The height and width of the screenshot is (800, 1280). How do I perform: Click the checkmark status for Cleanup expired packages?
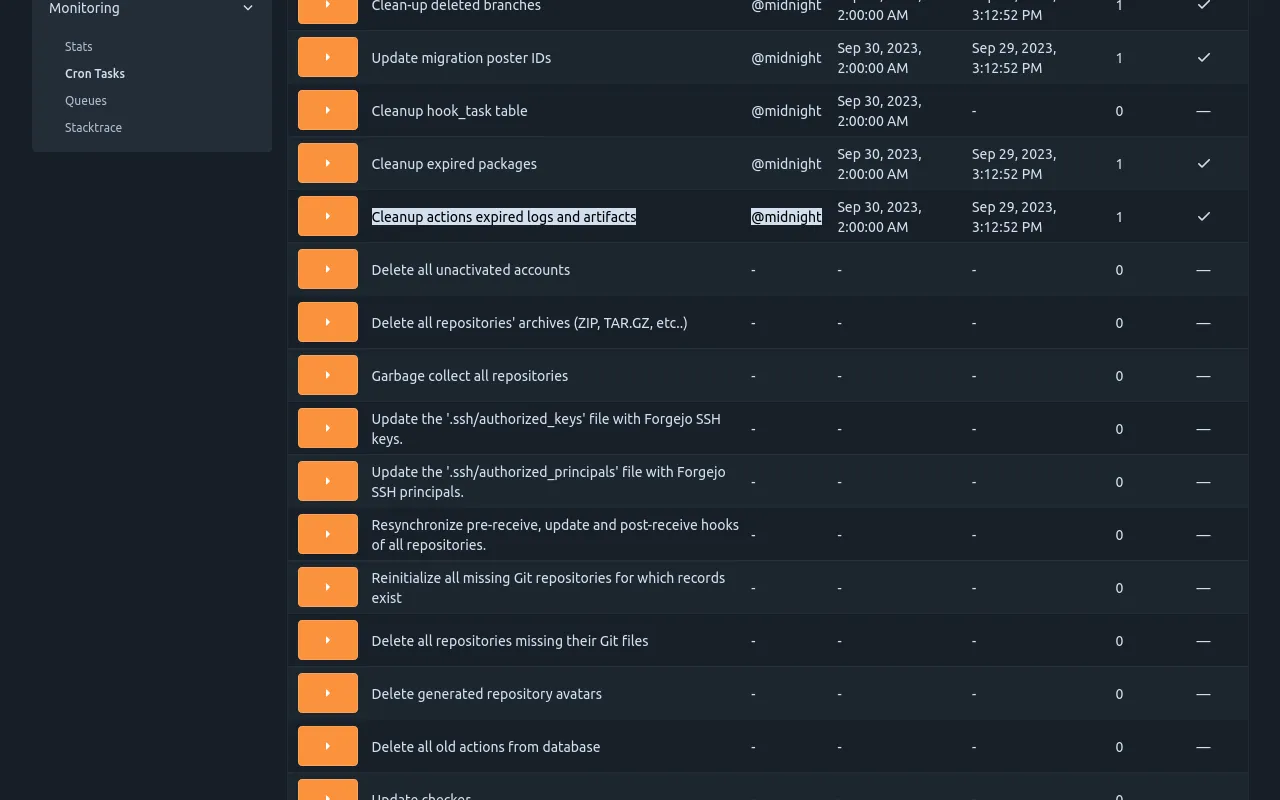point(1203,163)
